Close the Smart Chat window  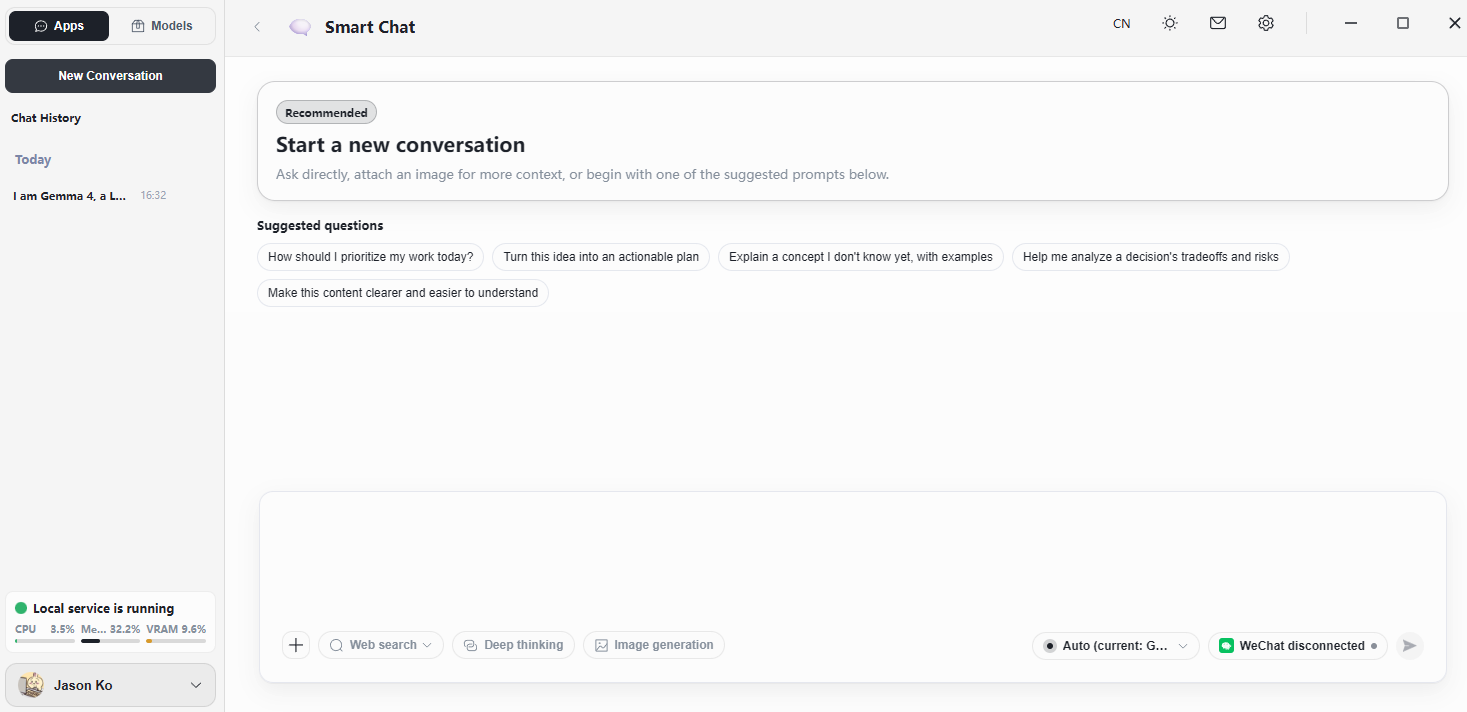click(x=1455, y=23)
